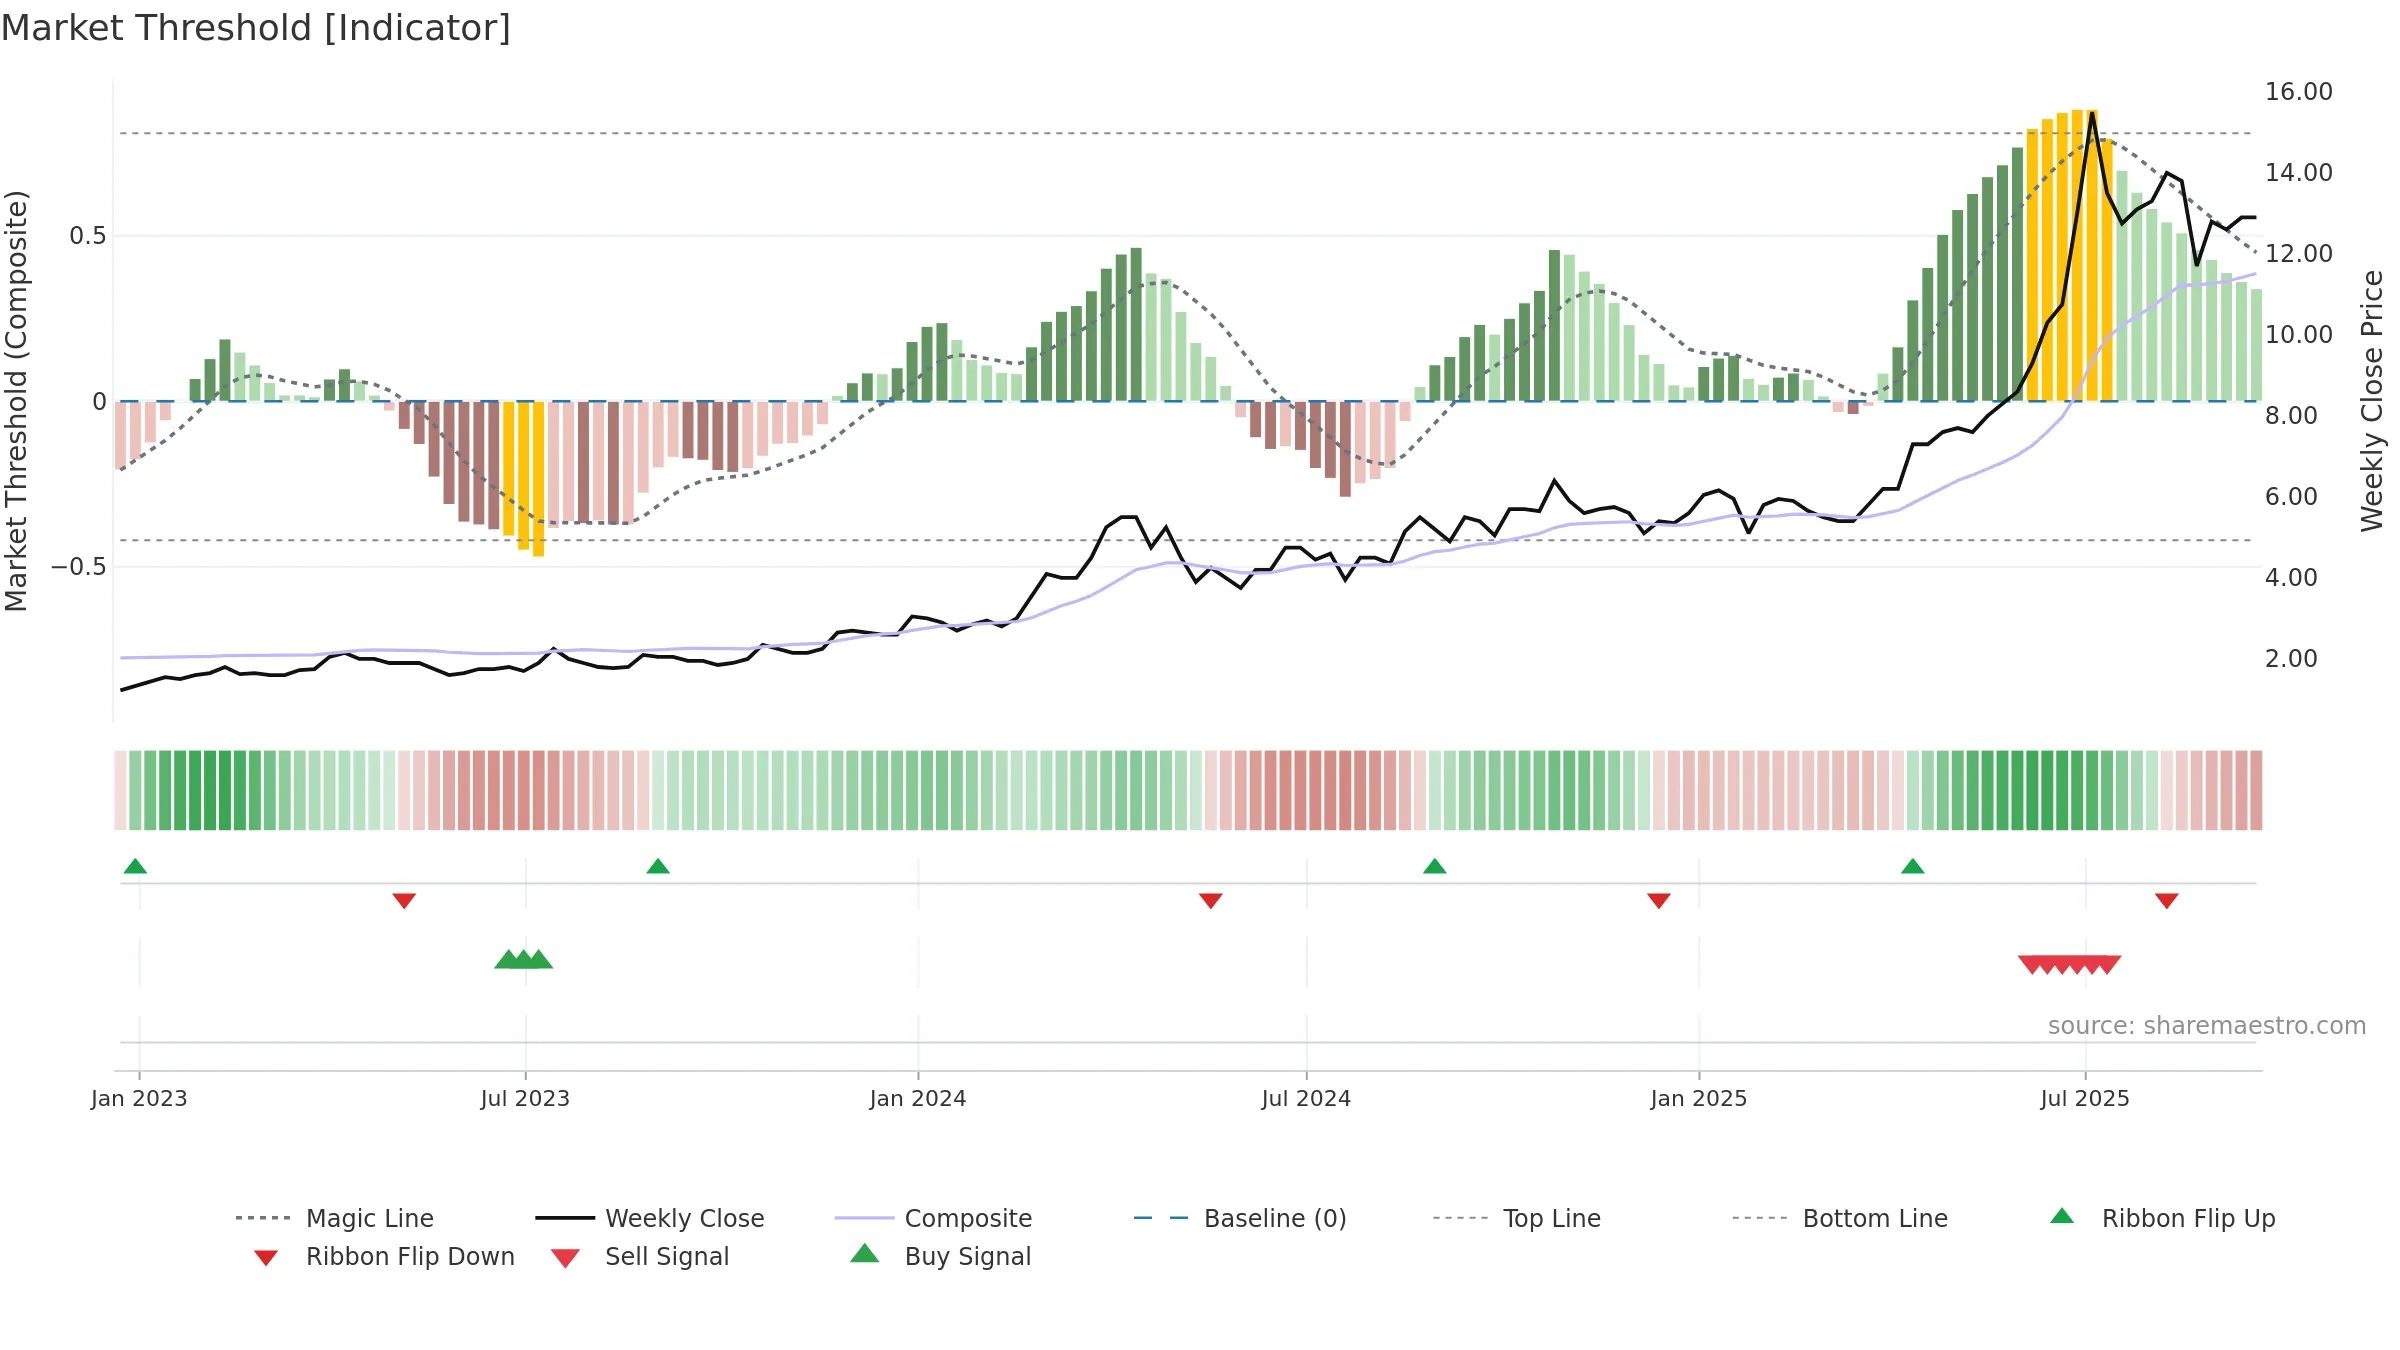Click the red Ribbon Flip Down legend triangle

click(266, 1258)
